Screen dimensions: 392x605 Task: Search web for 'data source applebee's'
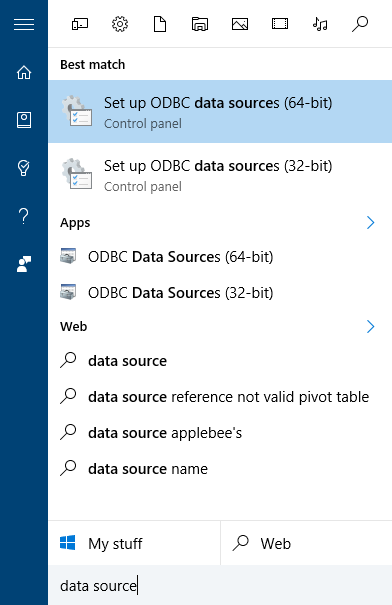click(220, 433)
